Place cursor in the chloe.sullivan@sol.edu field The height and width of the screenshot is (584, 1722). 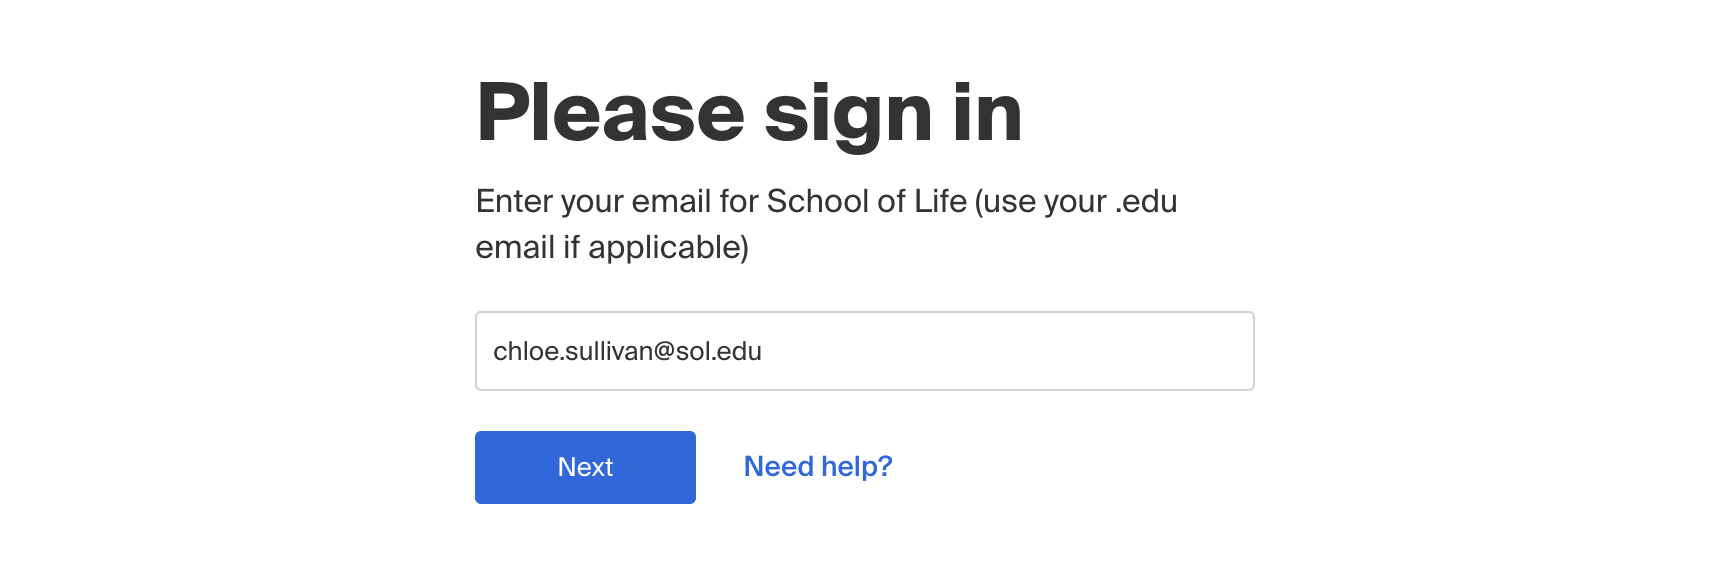pyautogui.click(x=628, y=351)
